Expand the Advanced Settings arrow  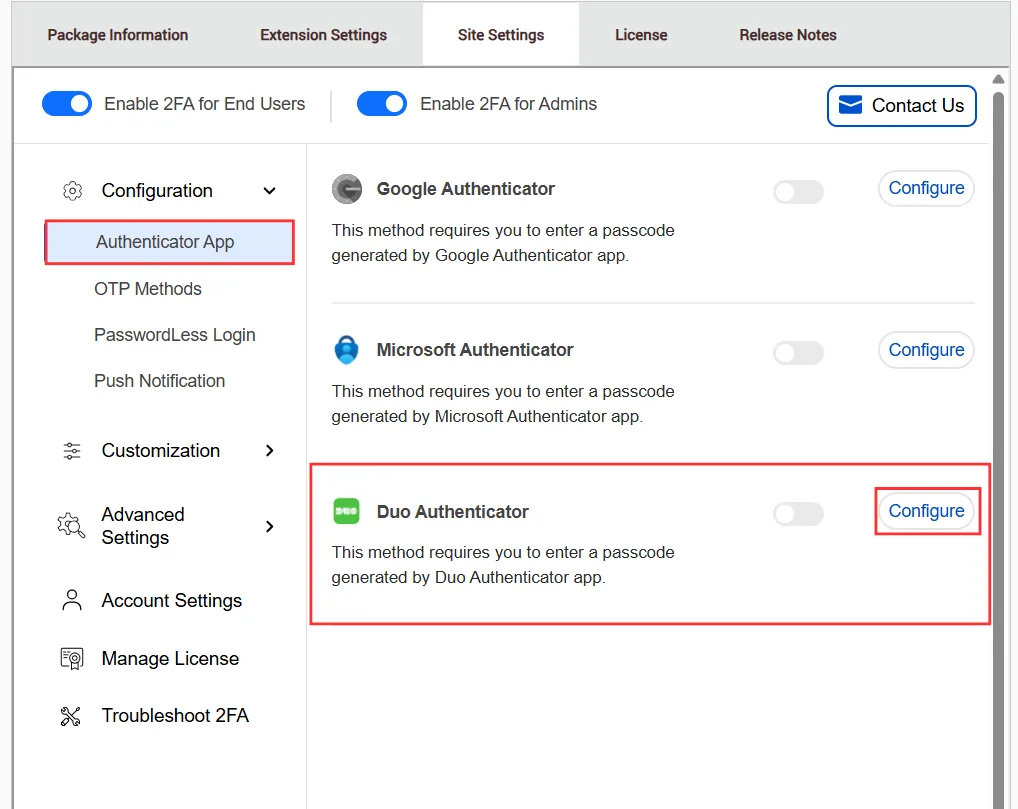269,526
